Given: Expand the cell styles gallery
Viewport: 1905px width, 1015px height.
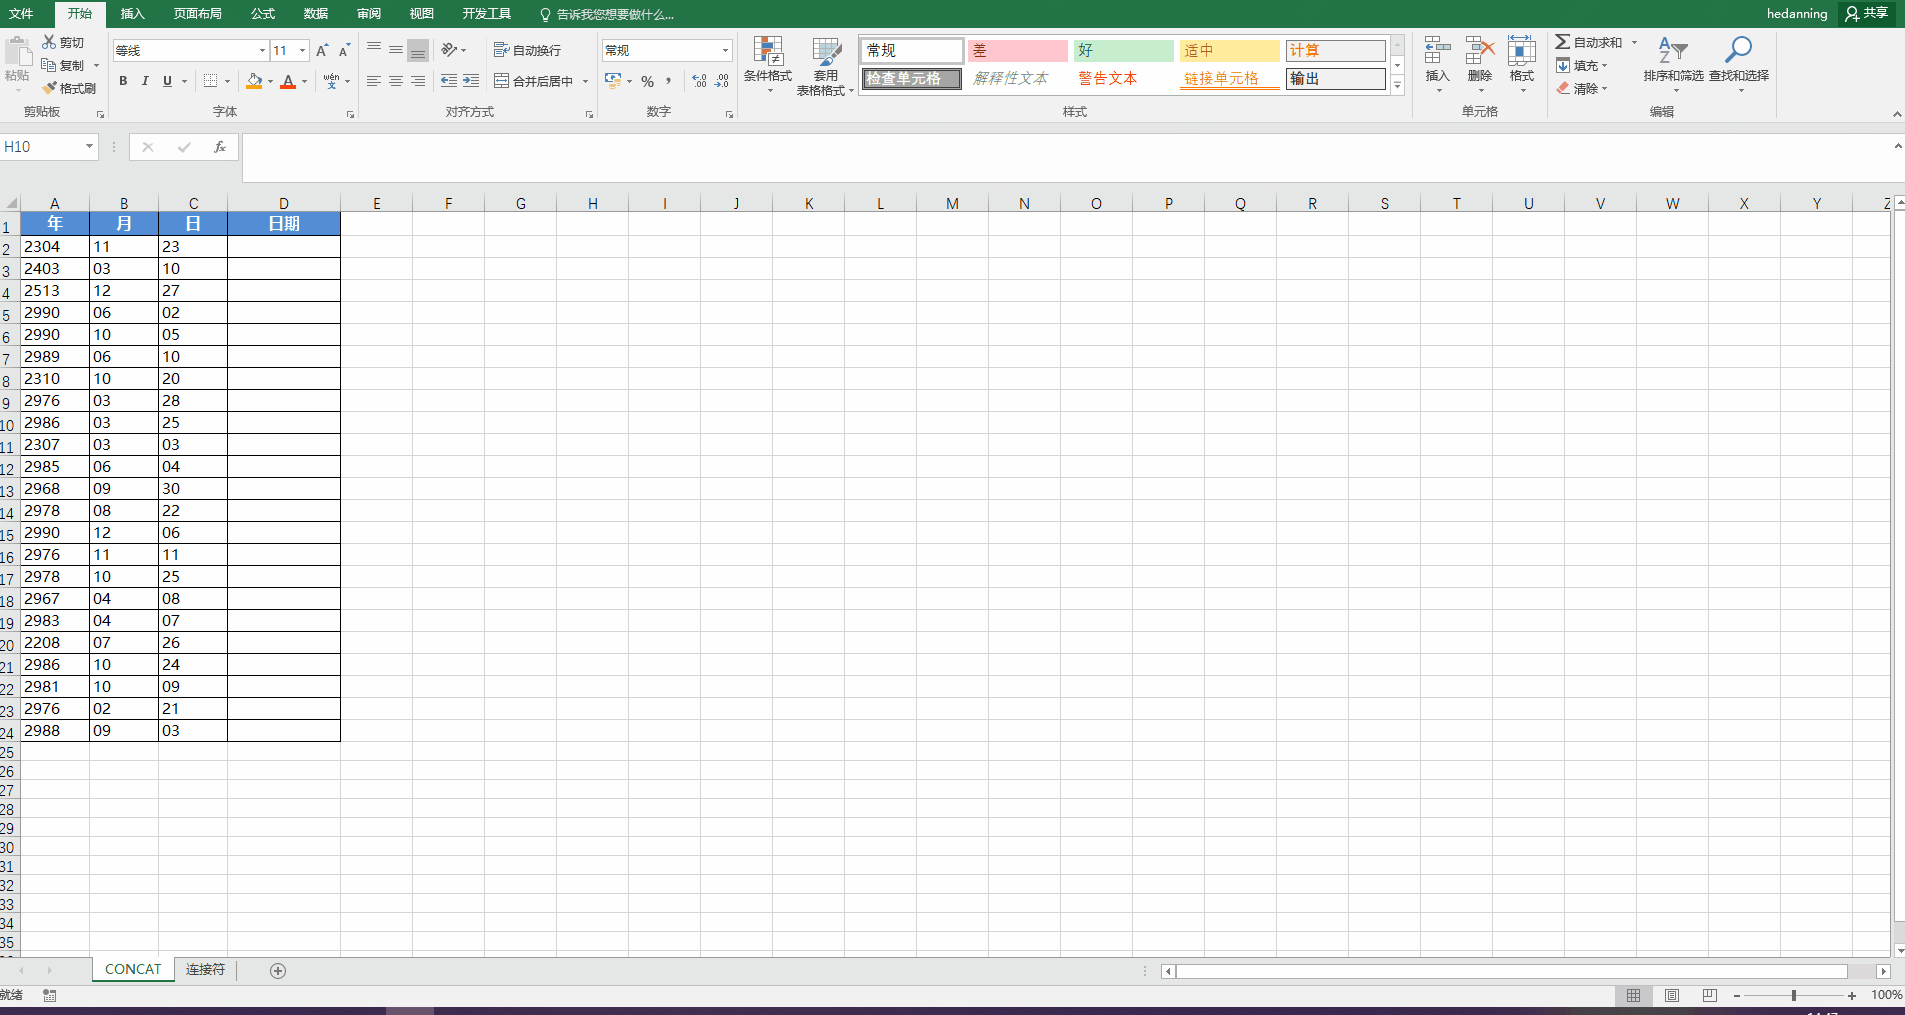Looking at the screenshot, I should [1398, 86].
